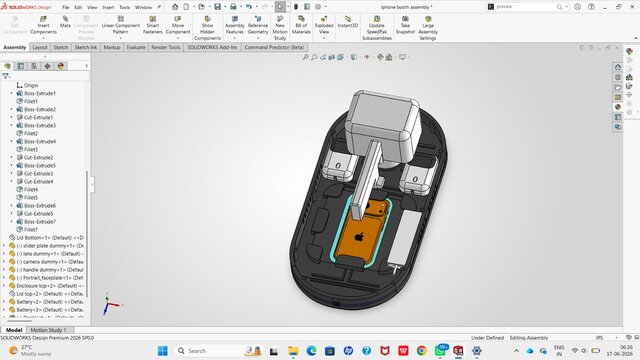Open the ConfigurationManager tab icon

click(x=34, y=66)
